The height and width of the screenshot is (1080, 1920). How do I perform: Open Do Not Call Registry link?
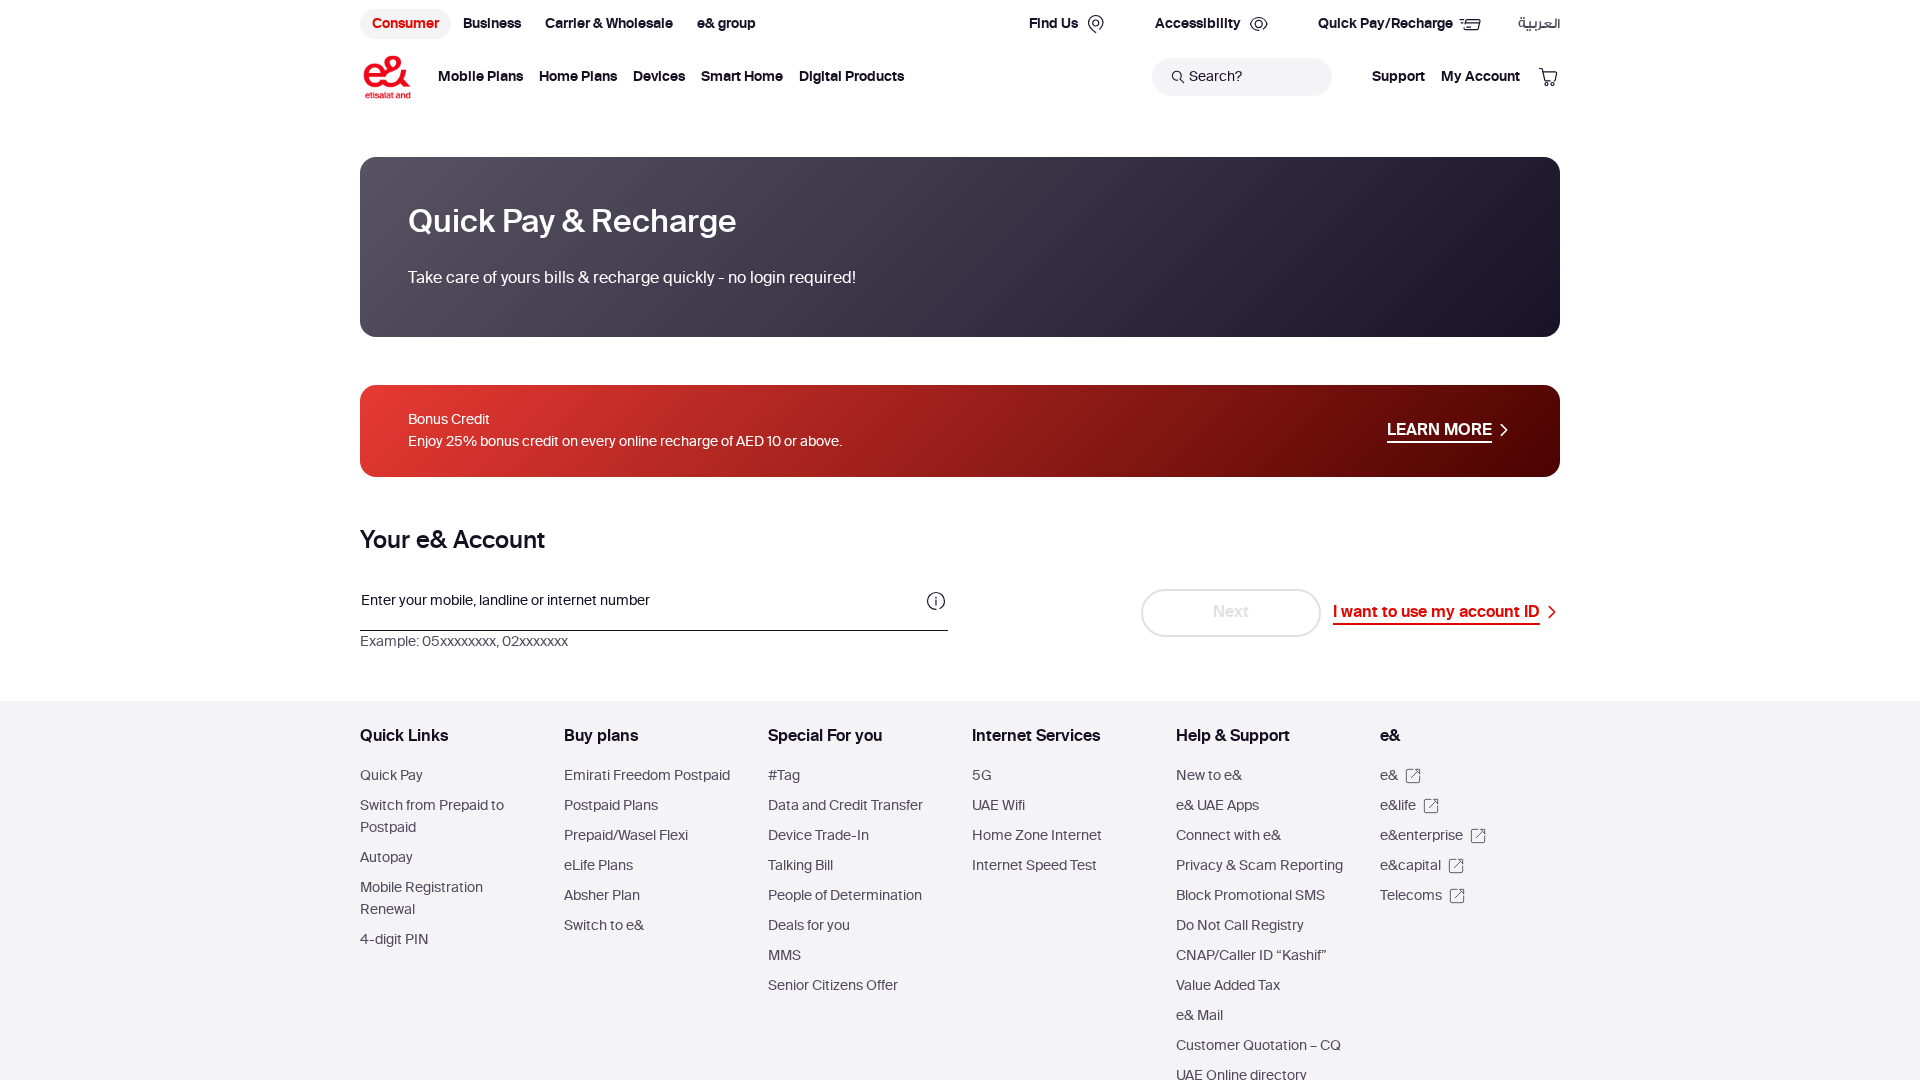[x=1240, y=926]
